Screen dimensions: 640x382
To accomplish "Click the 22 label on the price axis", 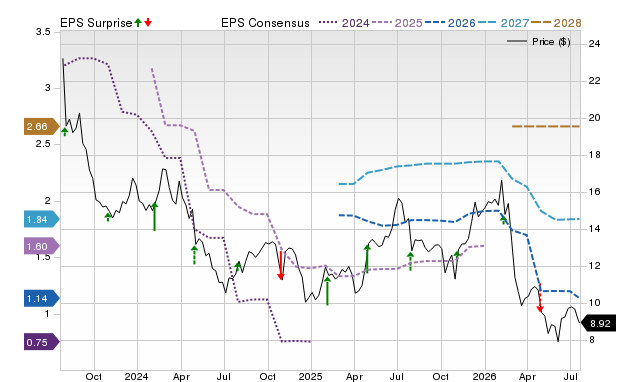I will click(x=594, y=81).
